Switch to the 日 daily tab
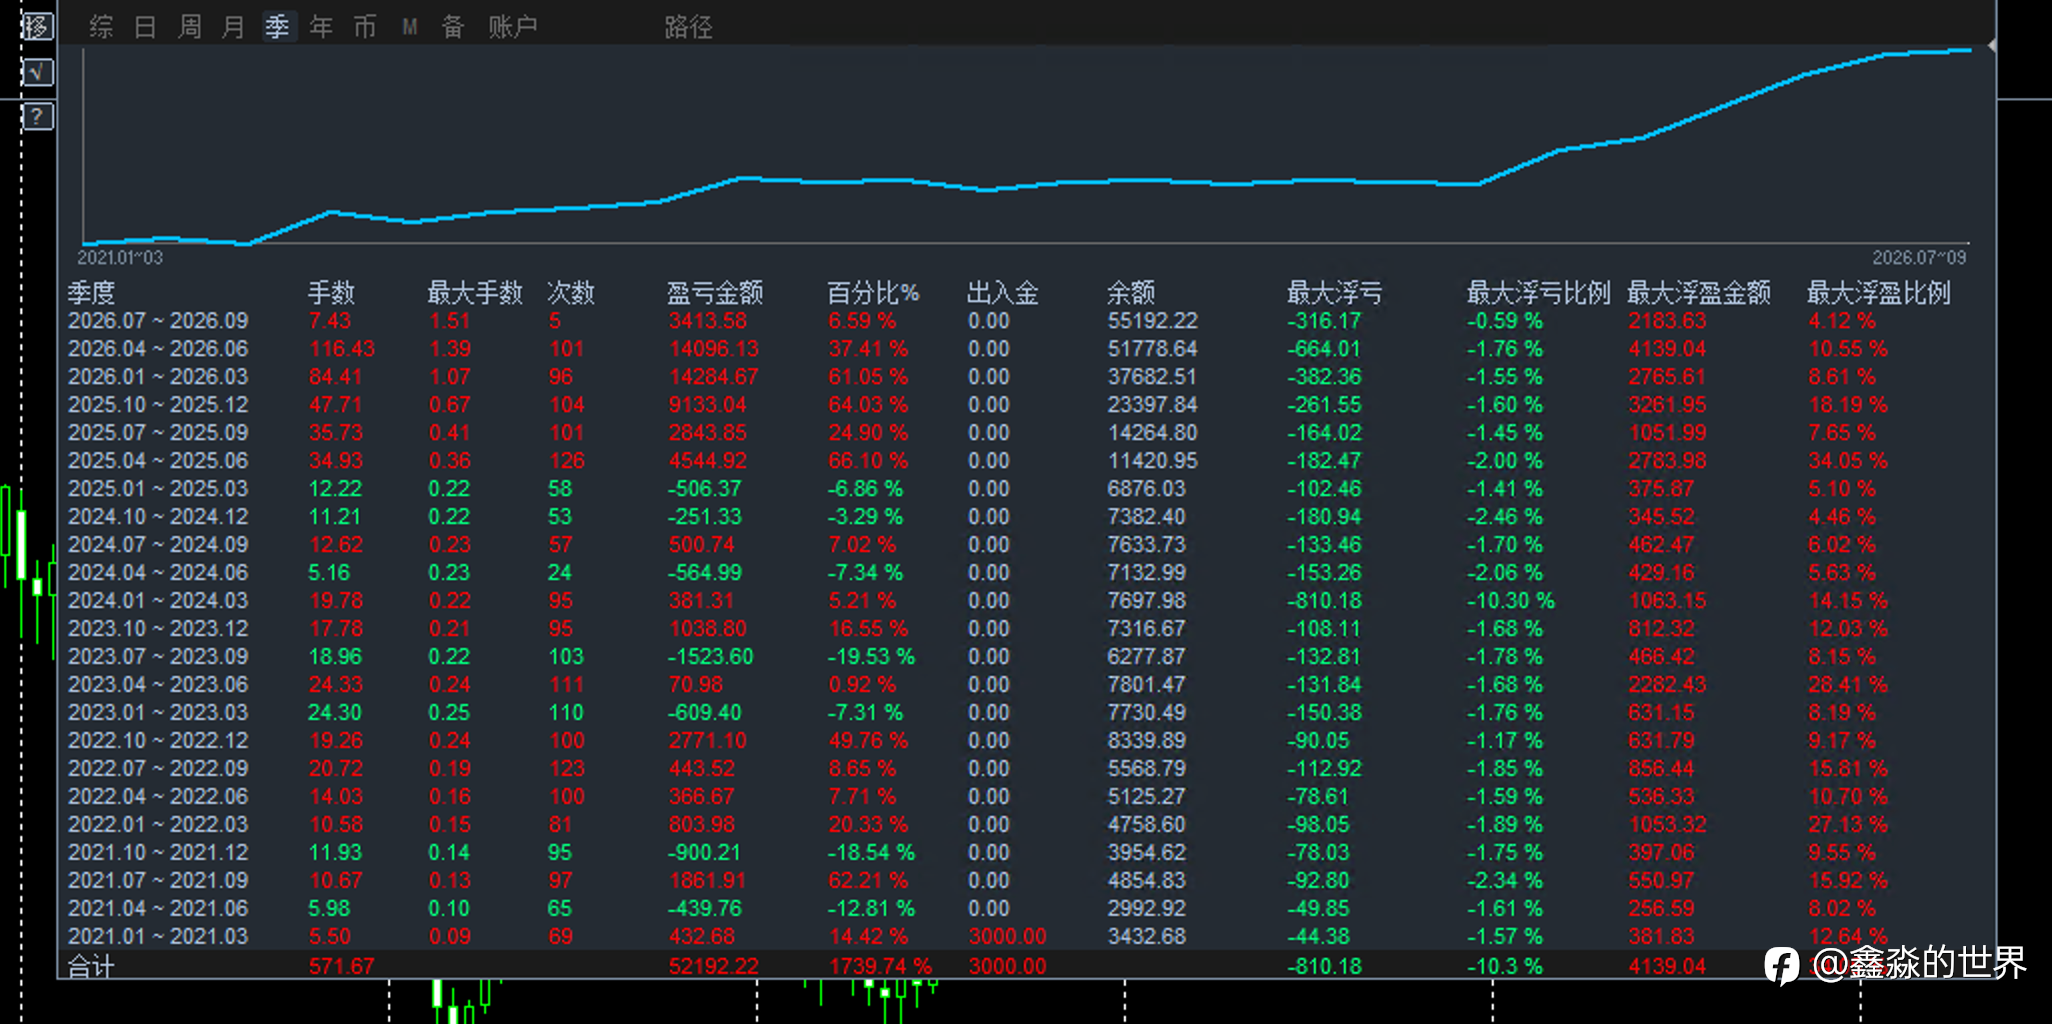Screen dimensions: 2052x1024 tap(145, 27)
